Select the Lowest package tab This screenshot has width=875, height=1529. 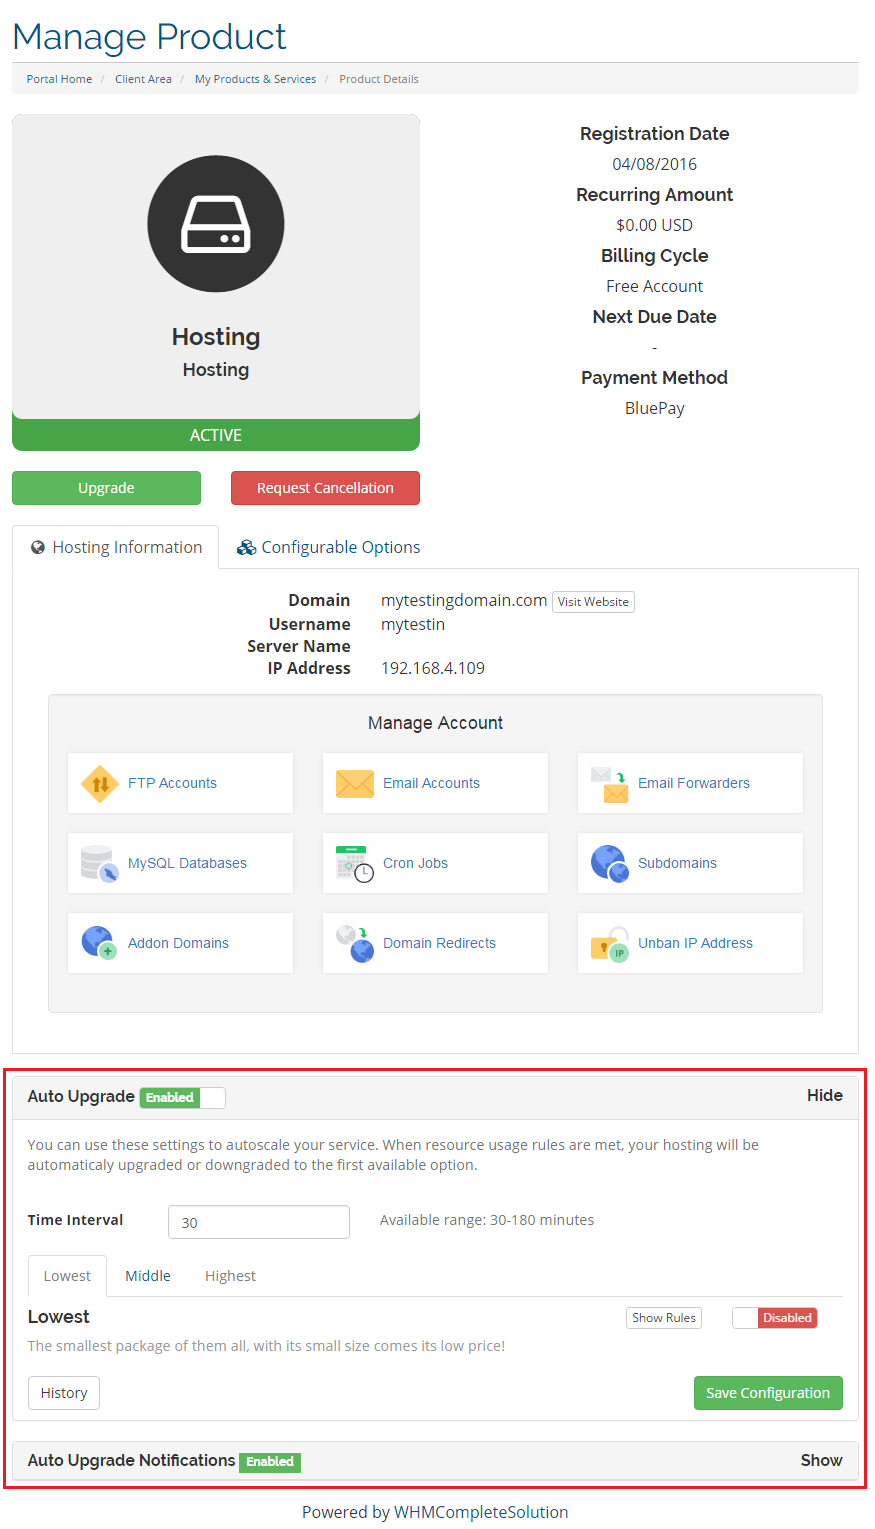67,1277
